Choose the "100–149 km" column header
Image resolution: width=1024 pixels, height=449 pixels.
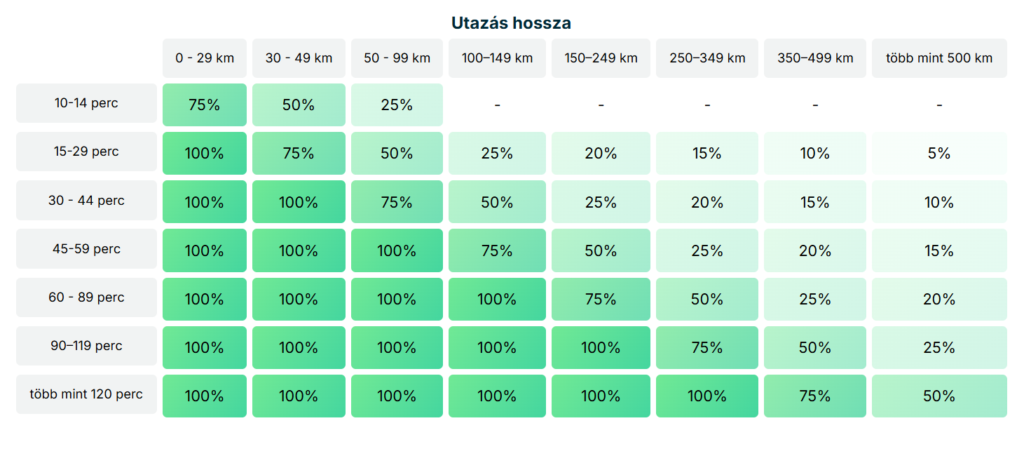(497, 58)
